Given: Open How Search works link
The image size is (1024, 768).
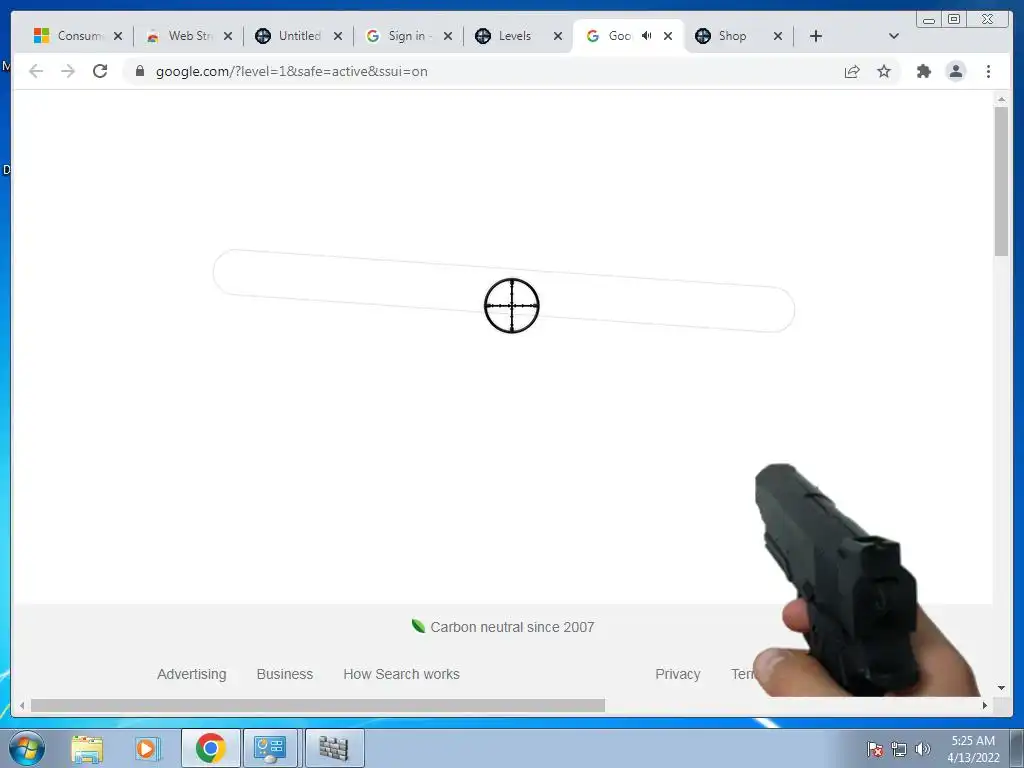Looking at the screenshot, I should click(402, 674).
